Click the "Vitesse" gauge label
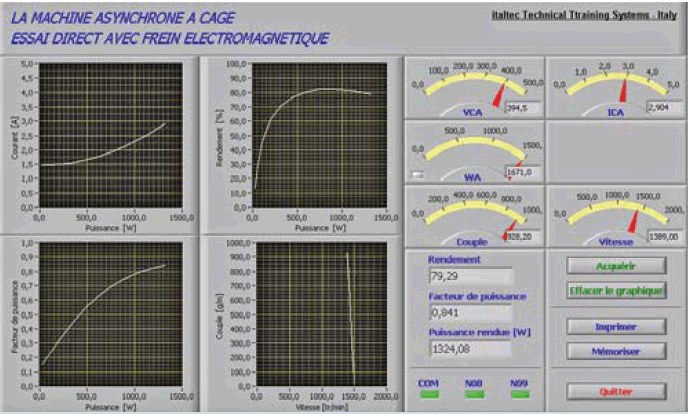This screenshot has height=414, width=688. click(x=616, y=242)
